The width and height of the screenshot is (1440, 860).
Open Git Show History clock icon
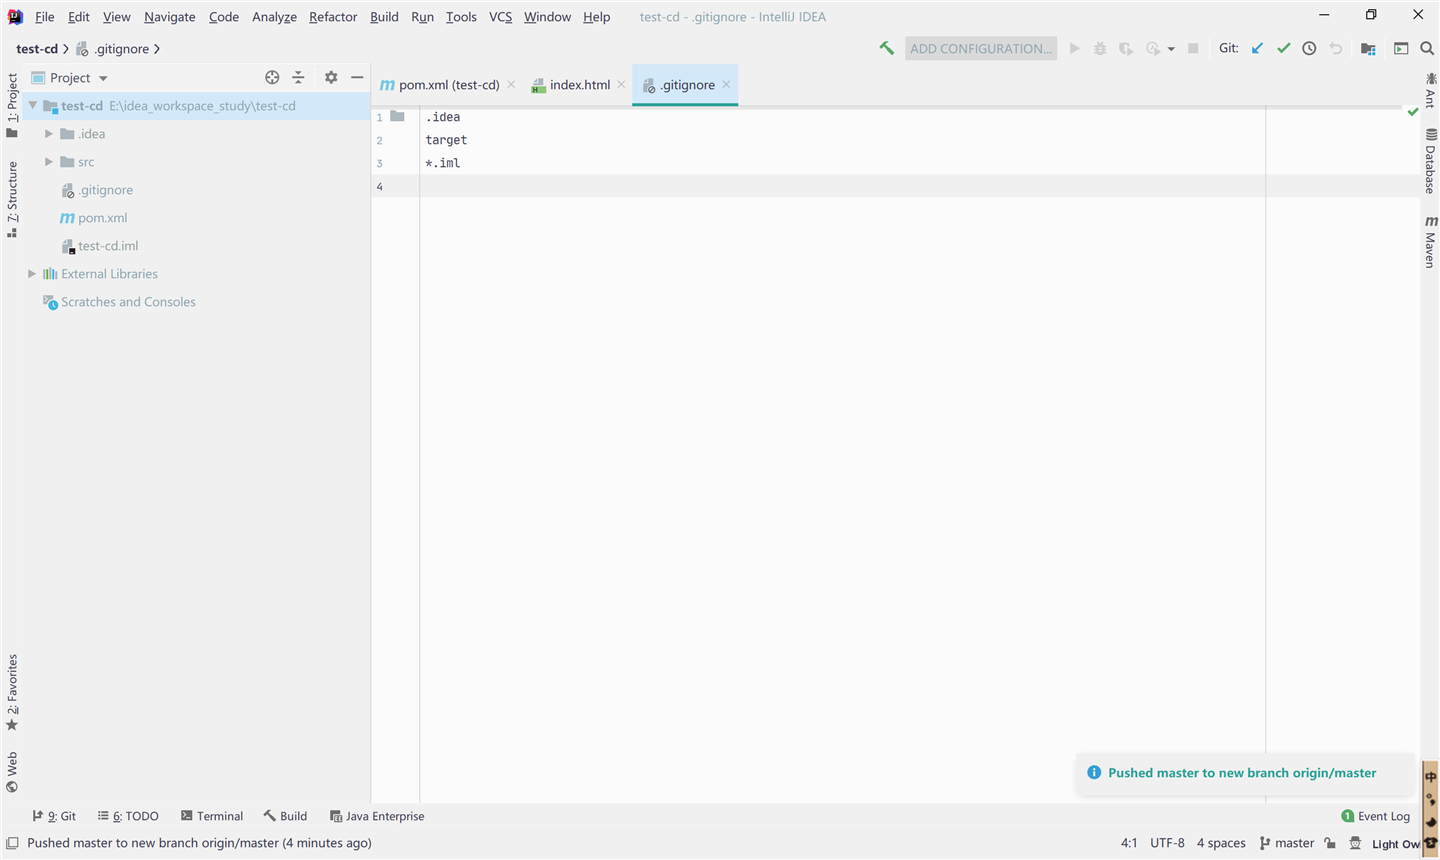click(1309, 48)
